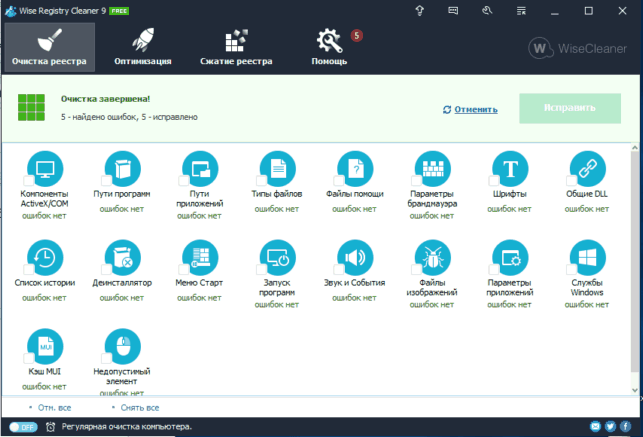Image resolution: width=643 pixels, height=437 pixels.
Task: Open the Компоненты ActiveX/COM category icon
Action: point(45,168)
